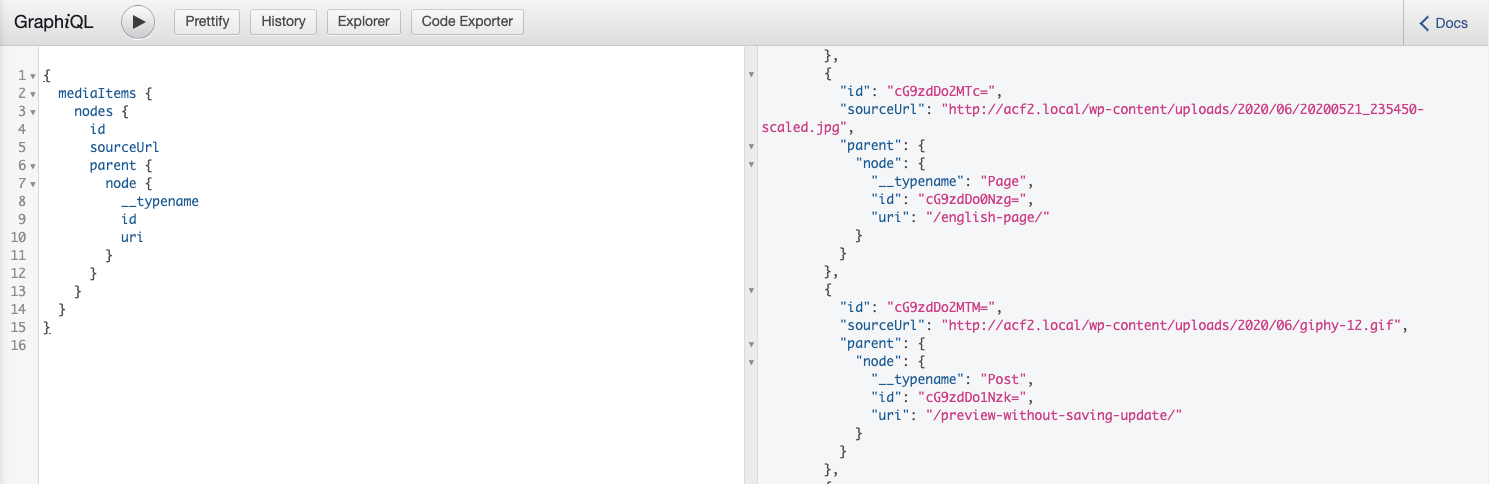Viewport: 1489px width, 484px height.
Task: Collapse result node block containing Post typename
Action: click(751, 362)
